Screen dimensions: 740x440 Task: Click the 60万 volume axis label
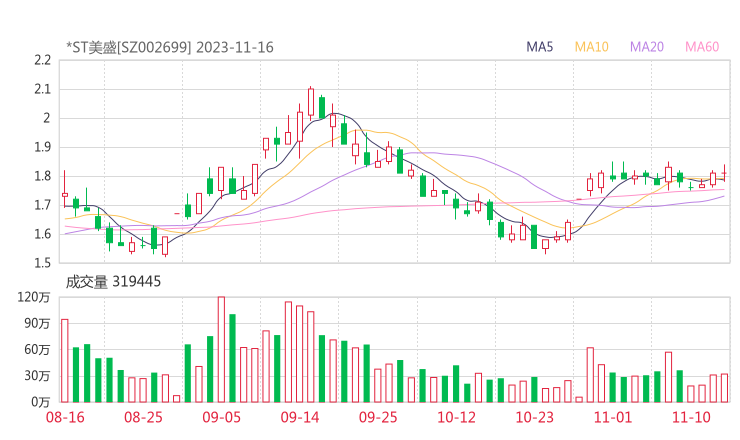click(37, 350)
